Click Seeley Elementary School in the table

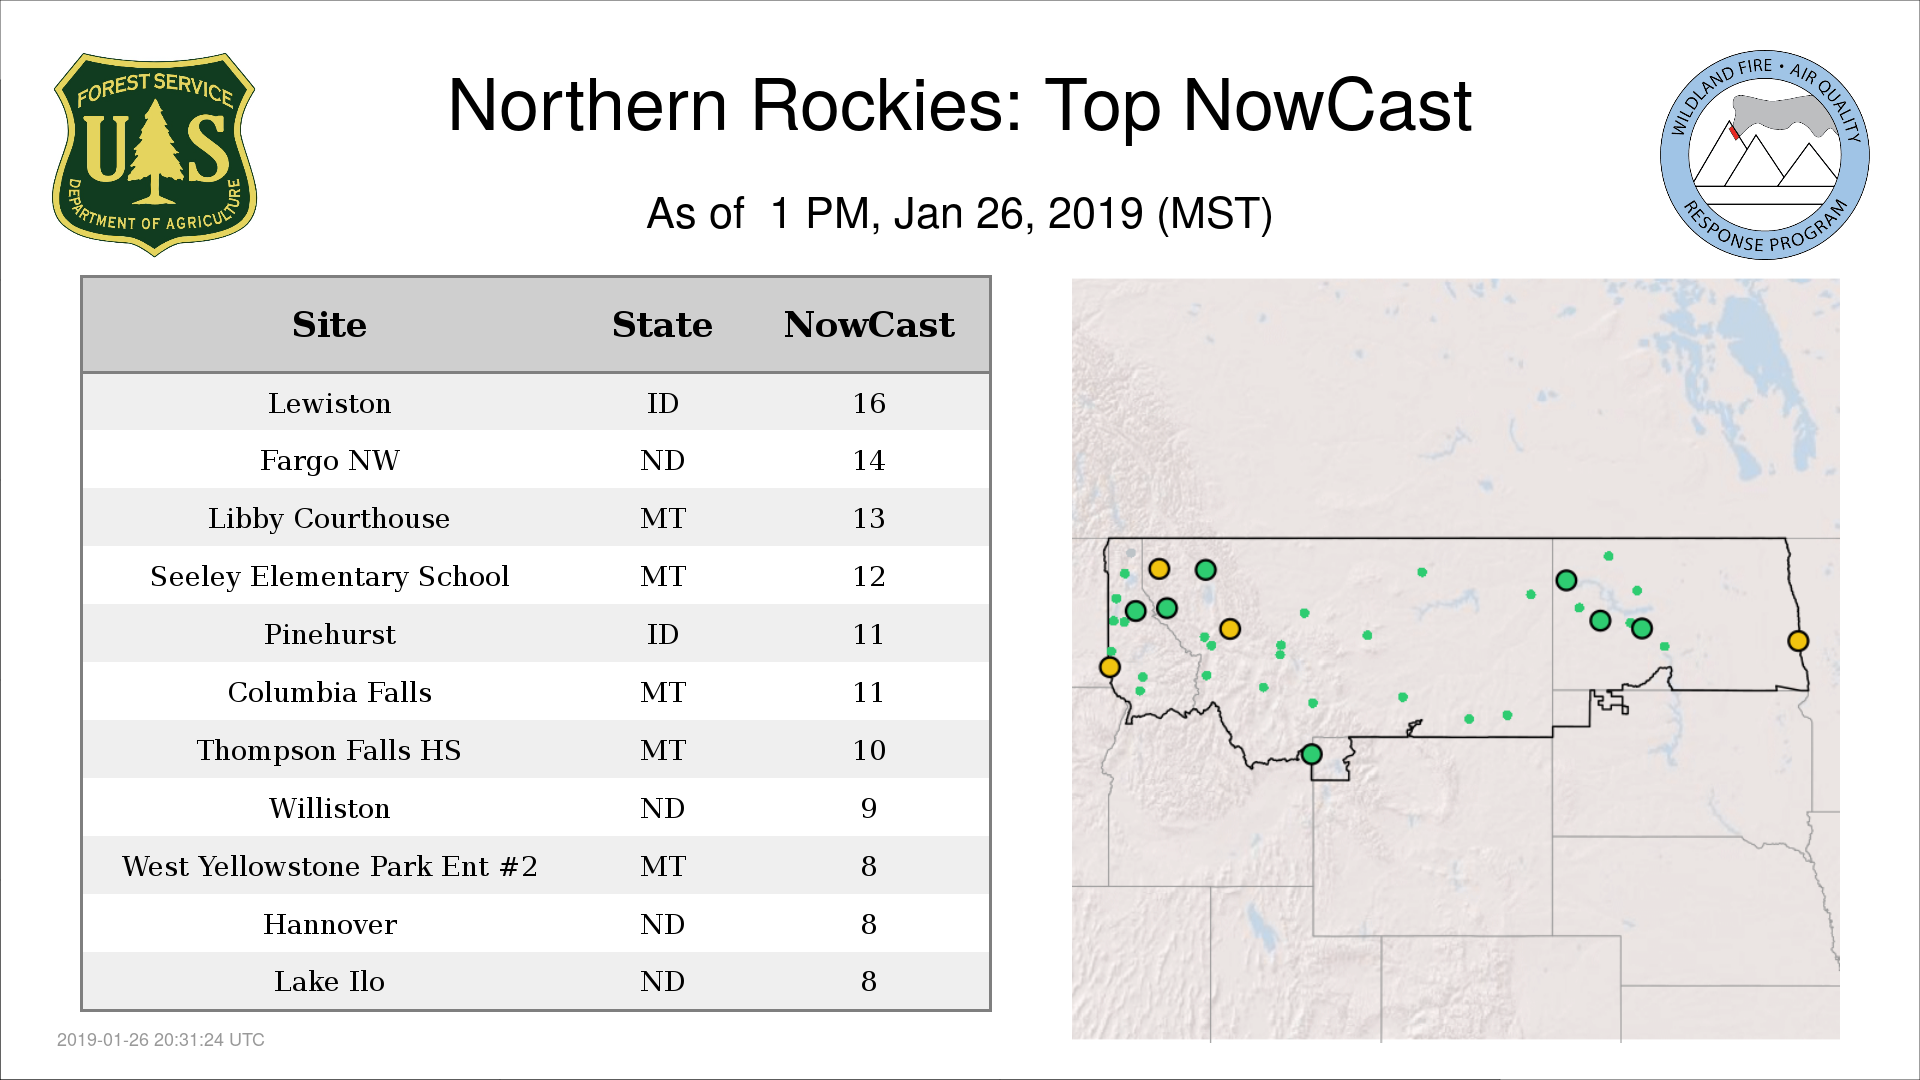(329, 577)
